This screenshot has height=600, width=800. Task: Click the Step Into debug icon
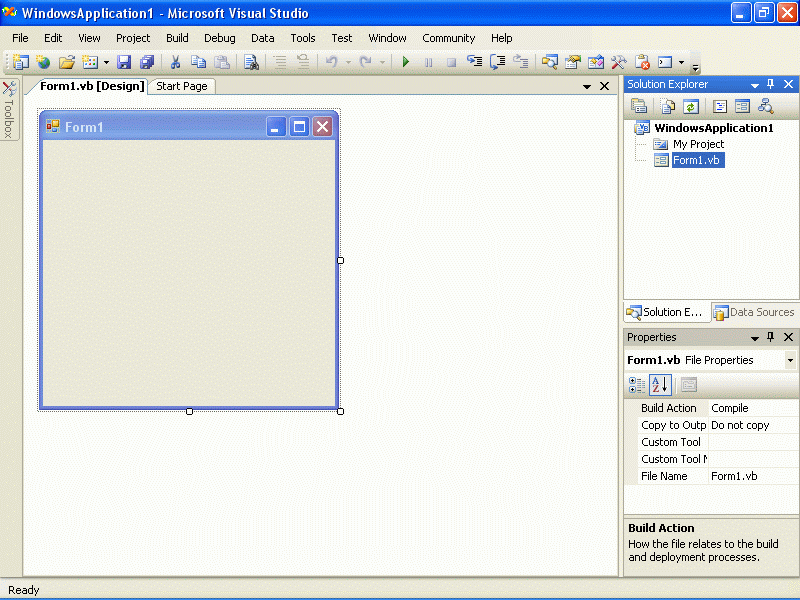click(x=474, y=62)
